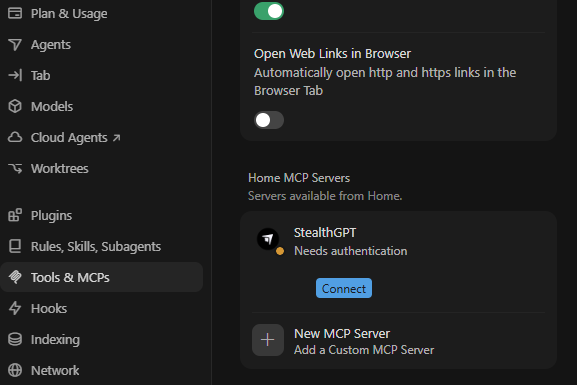
Task: Click the StealthGPT server logo
Action: (268, 239)
